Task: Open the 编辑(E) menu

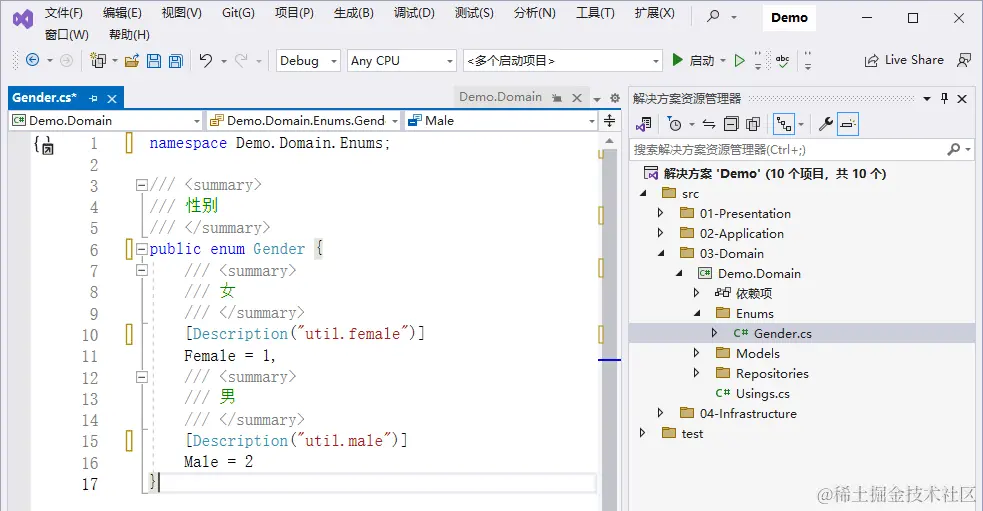Action: point(122,13)
